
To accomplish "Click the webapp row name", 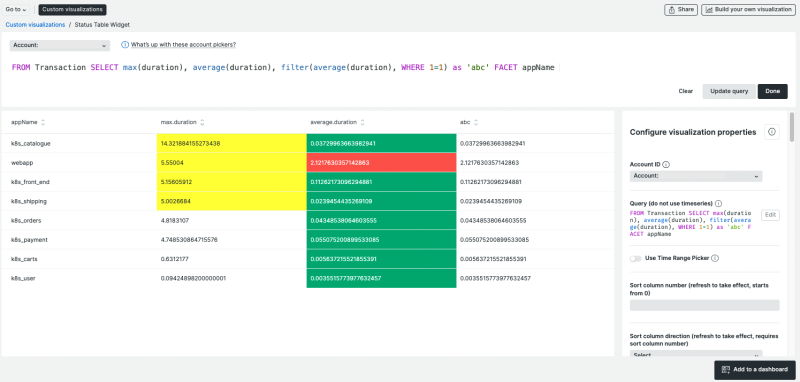I will (22, 163).
